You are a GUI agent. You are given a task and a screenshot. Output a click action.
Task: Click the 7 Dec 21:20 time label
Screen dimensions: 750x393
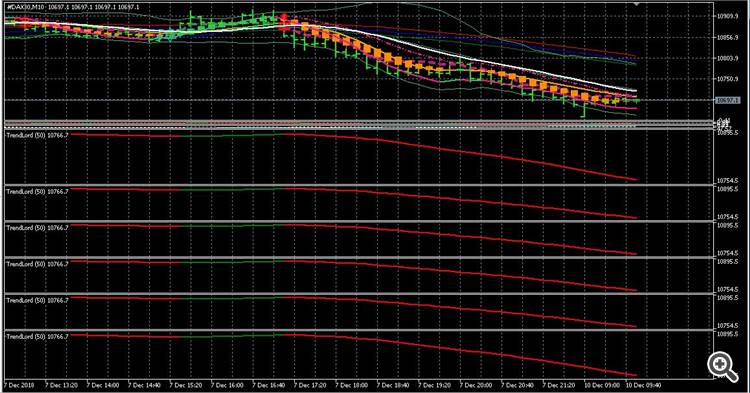coord(559,385)
